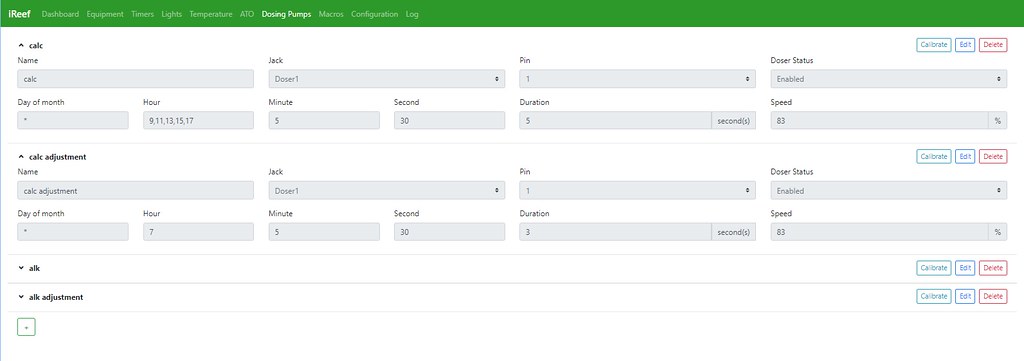Navigate to the Temperature tab
The height and width of the screenshot is (361, 1024).
[x=211, y=14]
